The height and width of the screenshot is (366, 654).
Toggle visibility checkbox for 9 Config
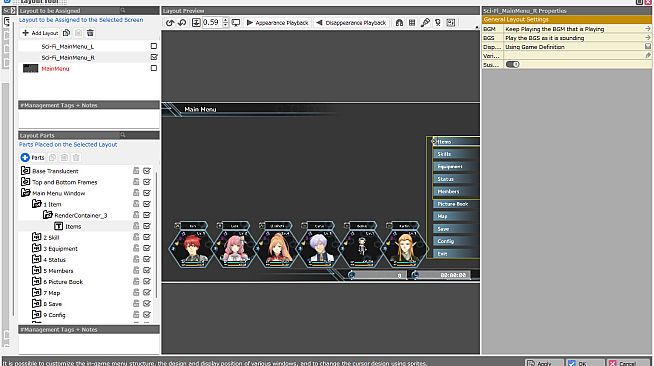click(147, 315)
